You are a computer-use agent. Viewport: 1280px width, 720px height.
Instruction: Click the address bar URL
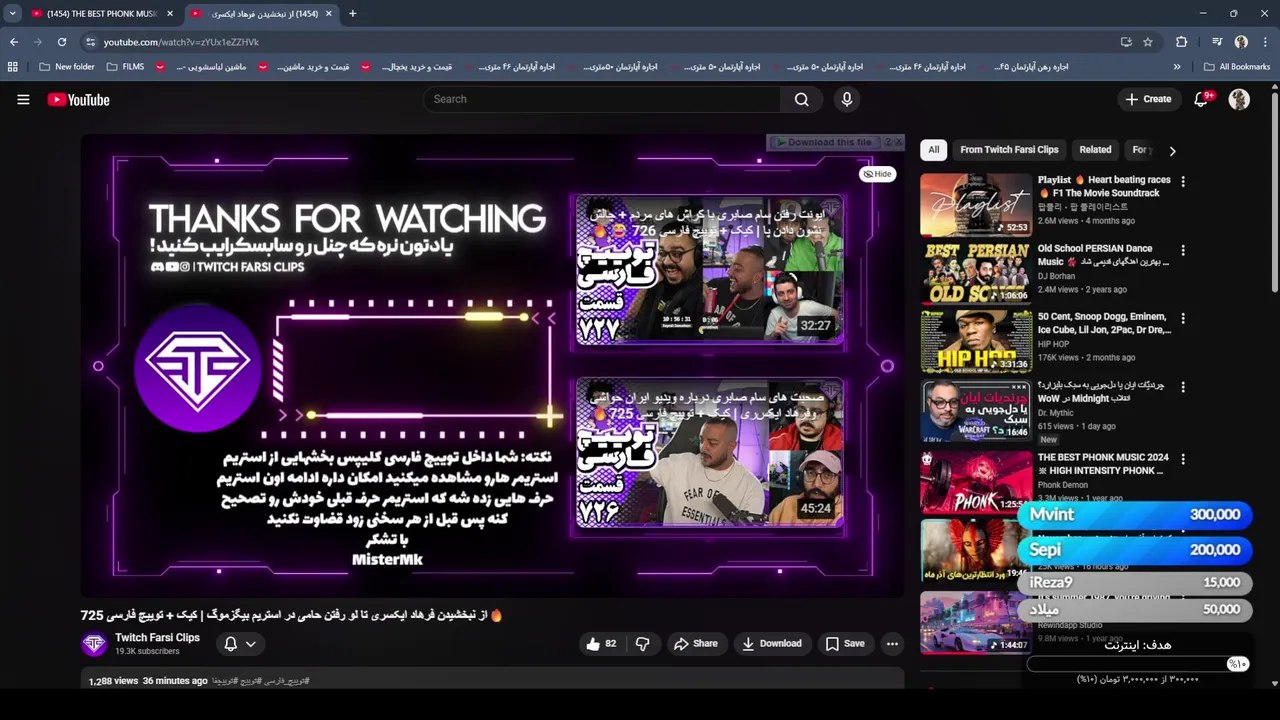pyautogui.click(x=181, y=42)
